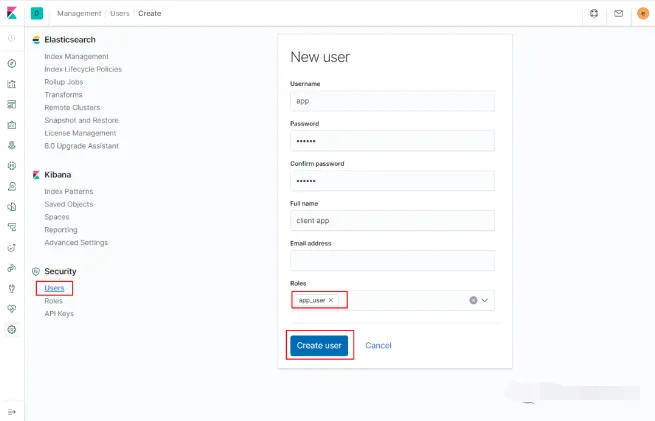Click Management breadcrumb
Image resolution: width=655 pixels, height=421 pixels.
point(79,13)
